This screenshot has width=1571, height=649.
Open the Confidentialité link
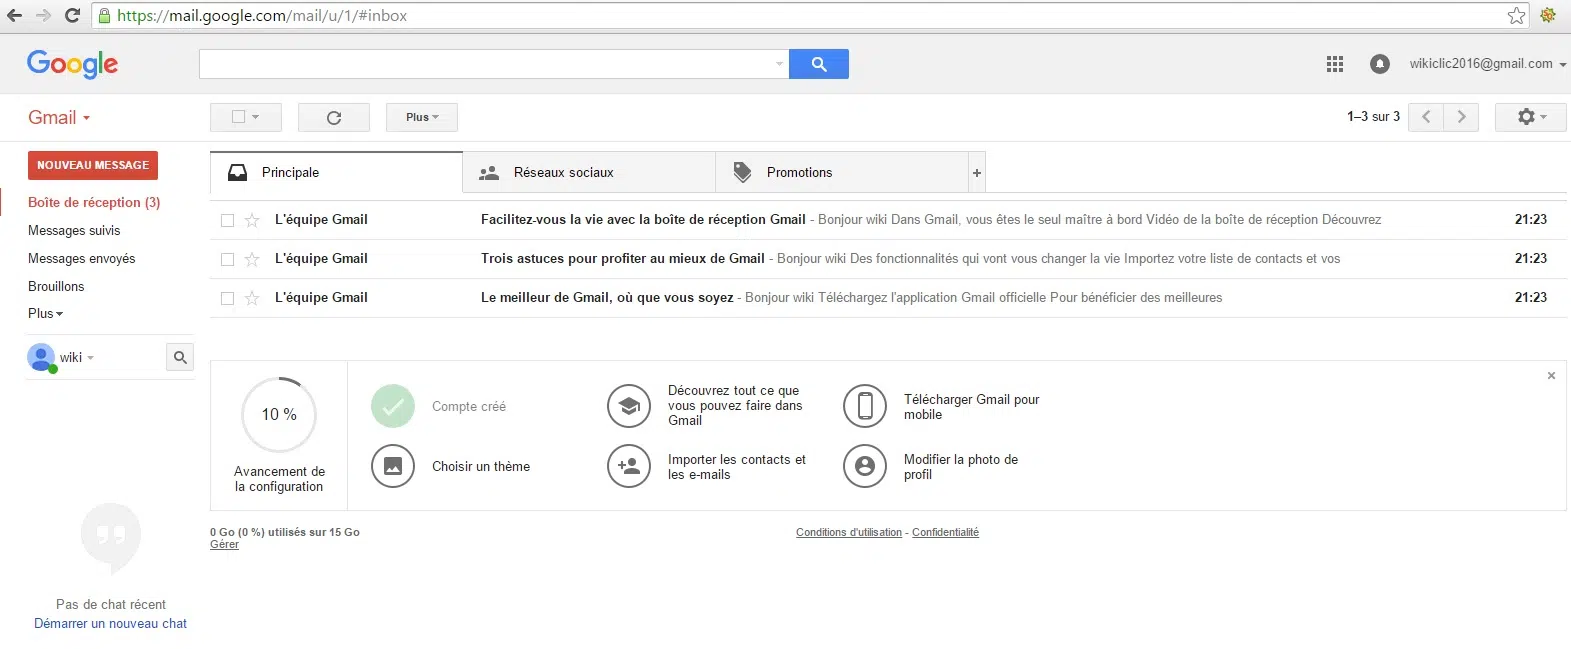coord(945,532)
